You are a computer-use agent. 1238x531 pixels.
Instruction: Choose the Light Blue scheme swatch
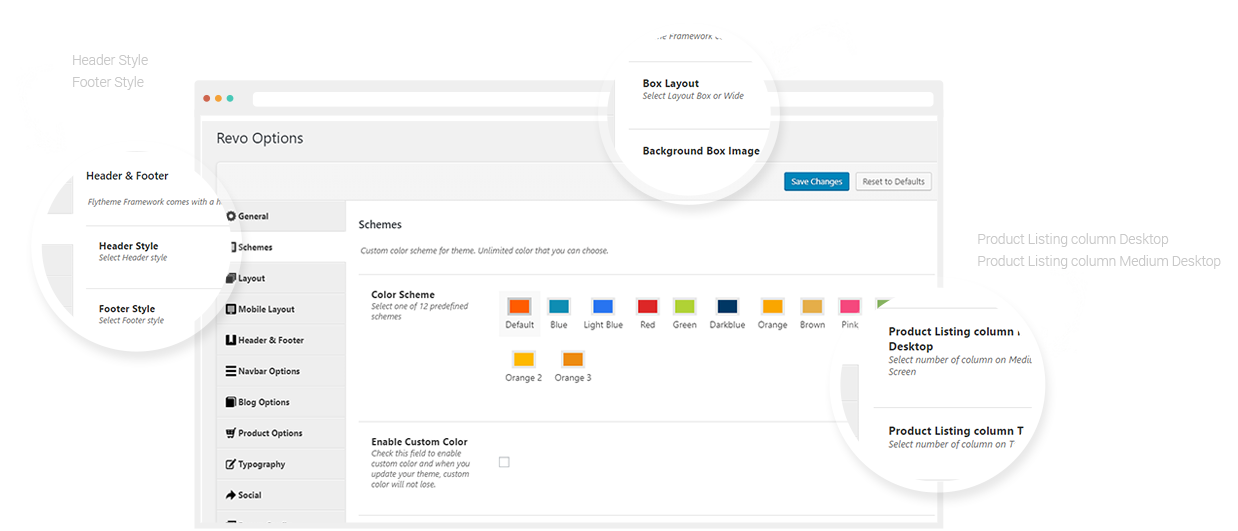(x=602, y=306)
